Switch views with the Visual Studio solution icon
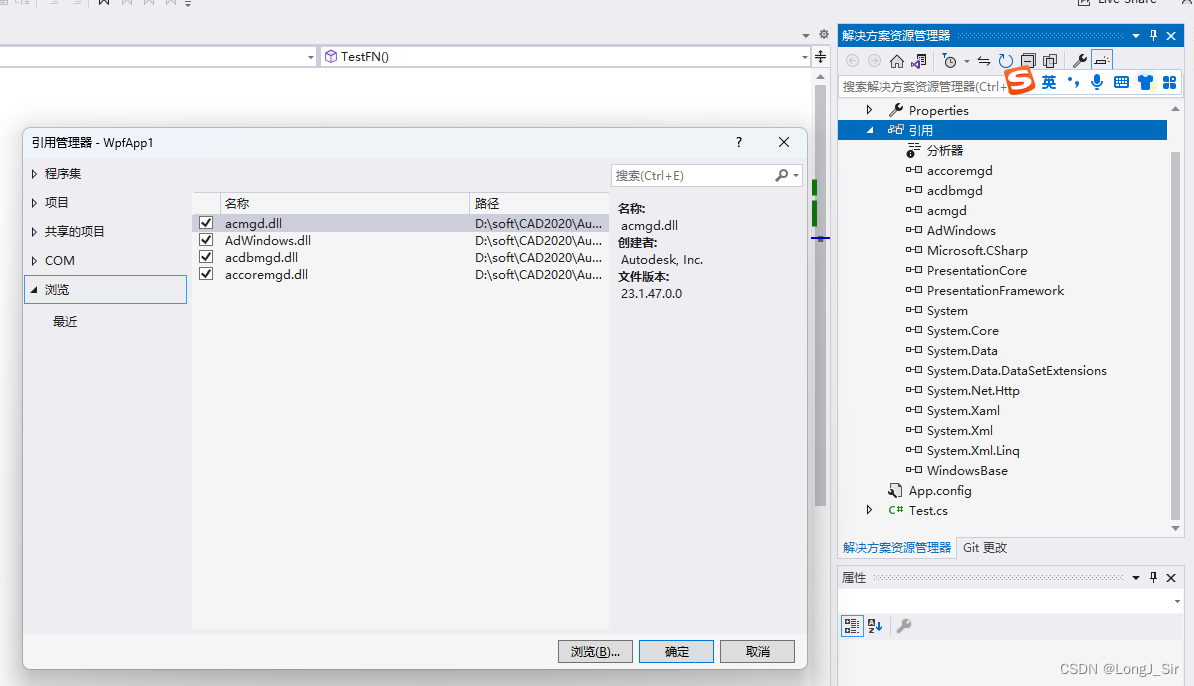1194x686 pixels. point(919,61)
